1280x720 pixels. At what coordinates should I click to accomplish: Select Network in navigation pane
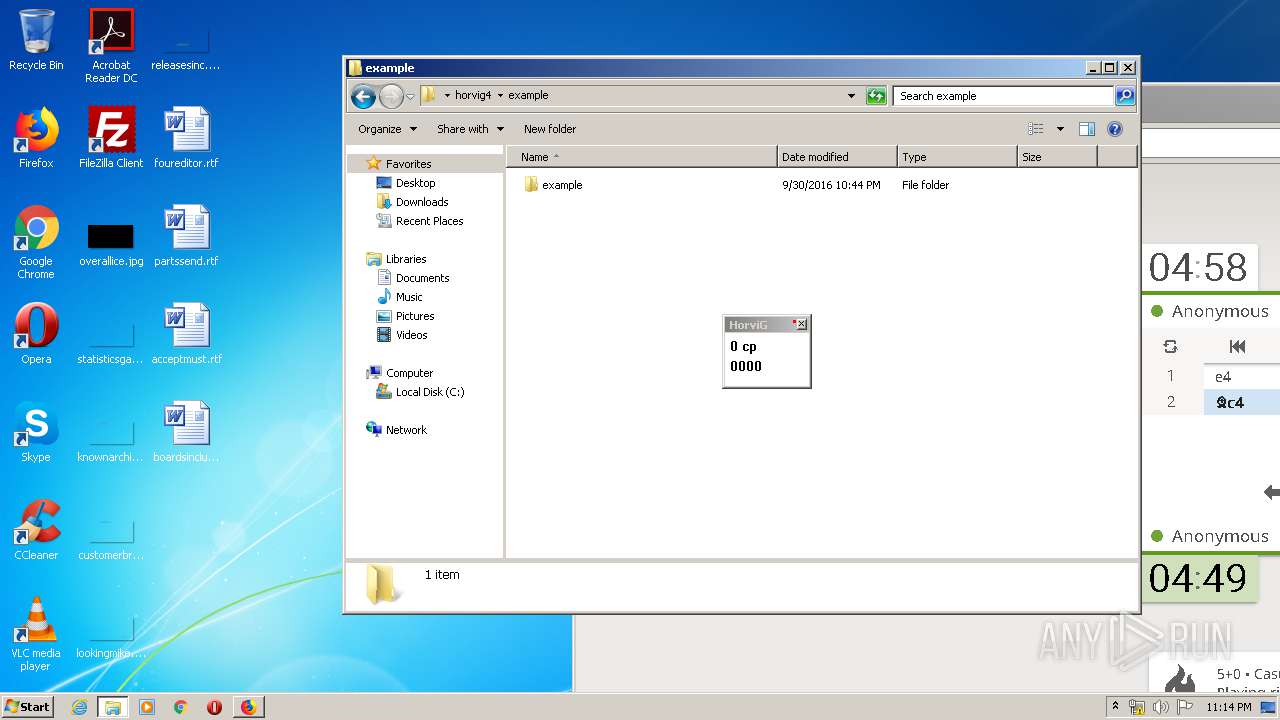point(406,430)
